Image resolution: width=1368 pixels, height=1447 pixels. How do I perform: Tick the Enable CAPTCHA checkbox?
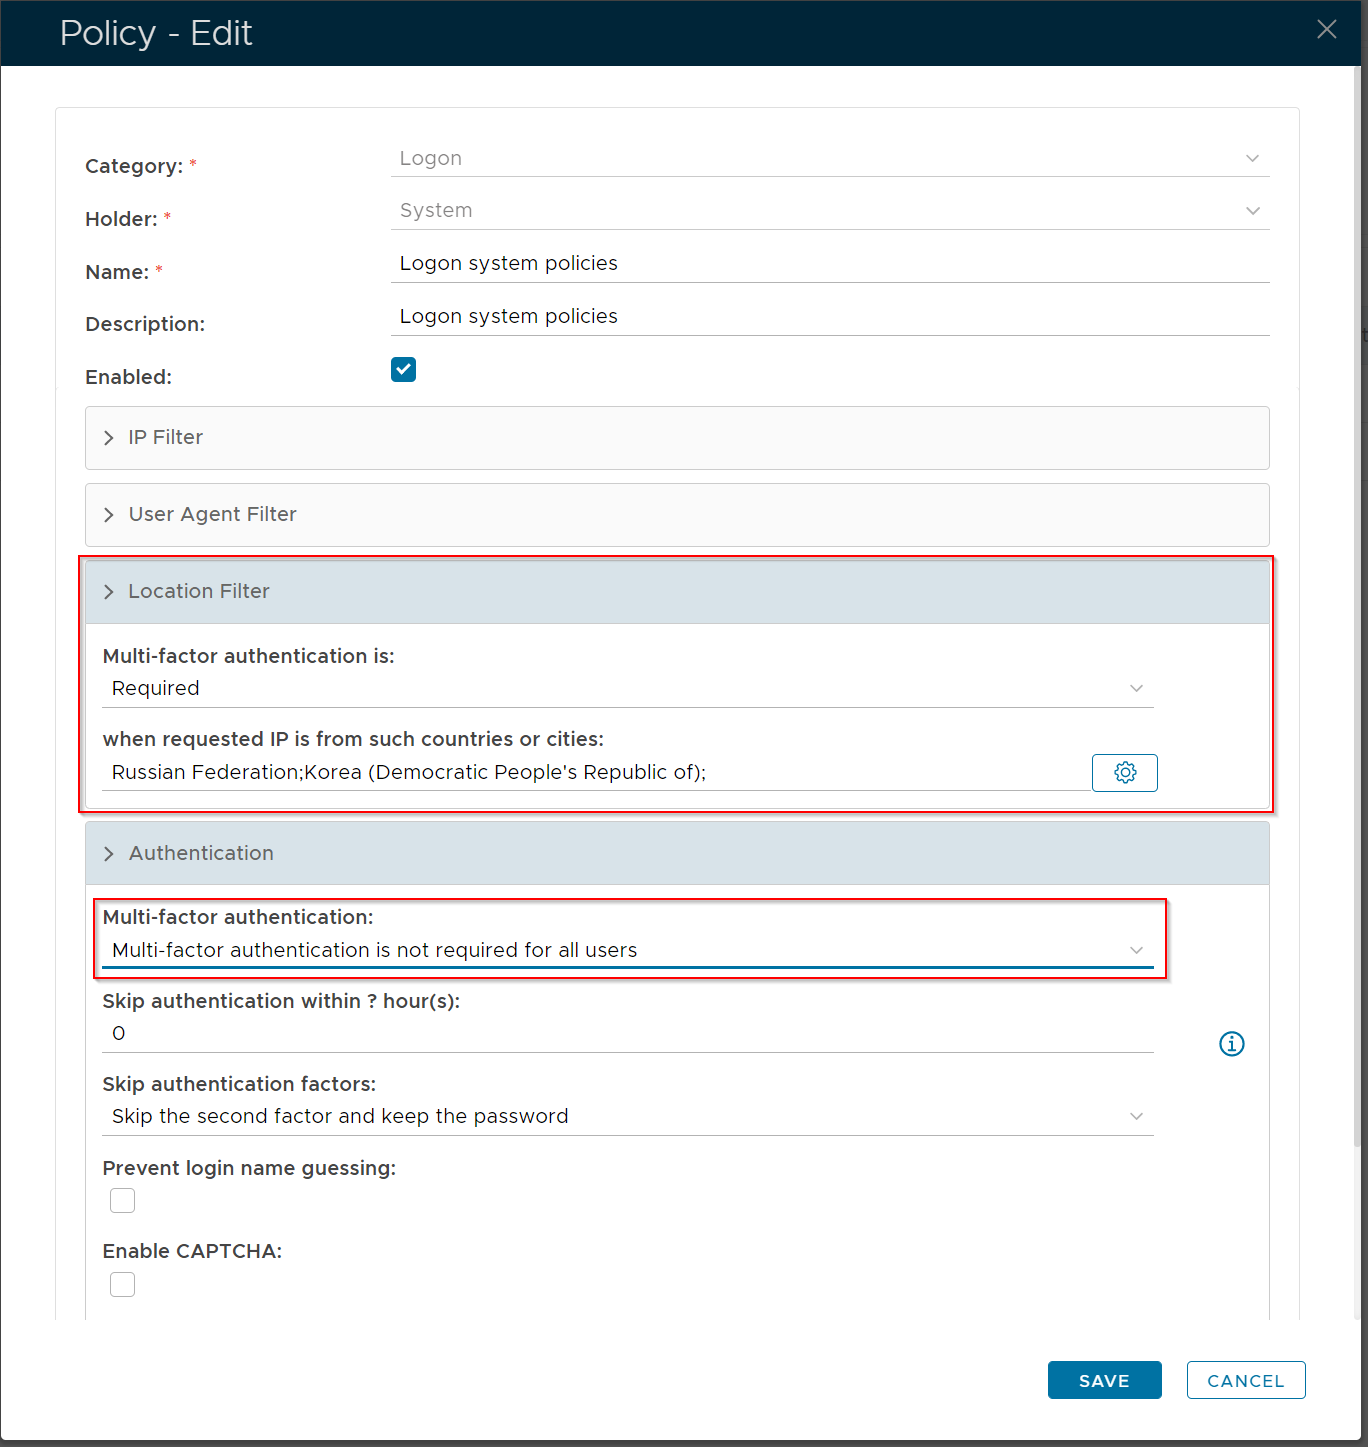pos(123,1284)
